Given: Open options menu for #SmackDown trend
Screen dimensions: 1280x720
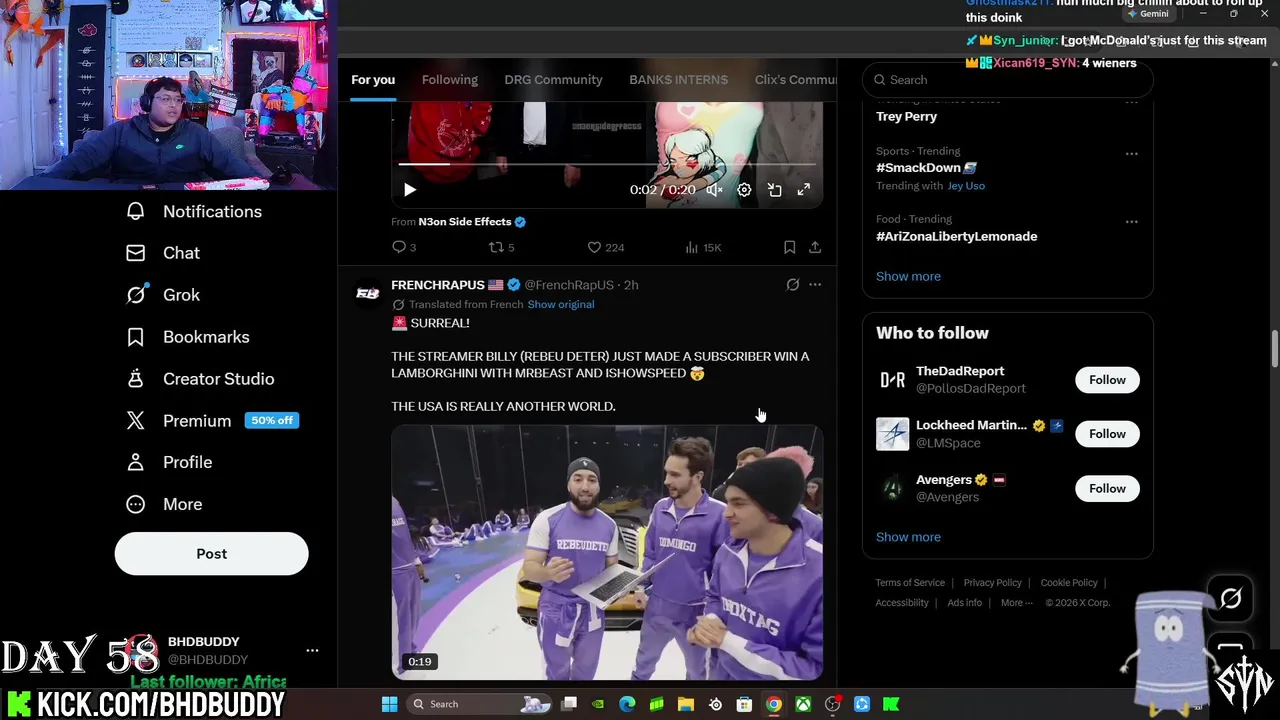Looking at the screenshot, I should [x=1131, y=154].
